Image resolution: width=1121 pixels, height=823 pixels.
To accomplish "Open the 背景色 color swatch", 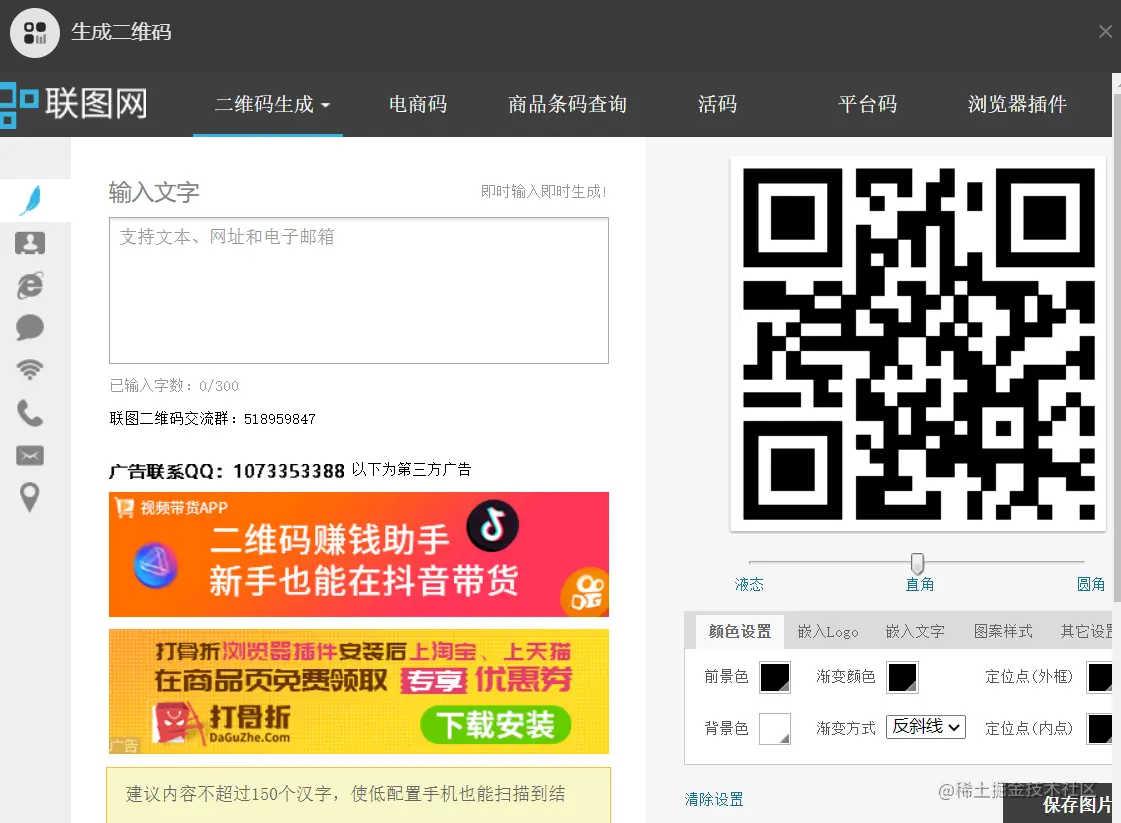I will 775,729.
